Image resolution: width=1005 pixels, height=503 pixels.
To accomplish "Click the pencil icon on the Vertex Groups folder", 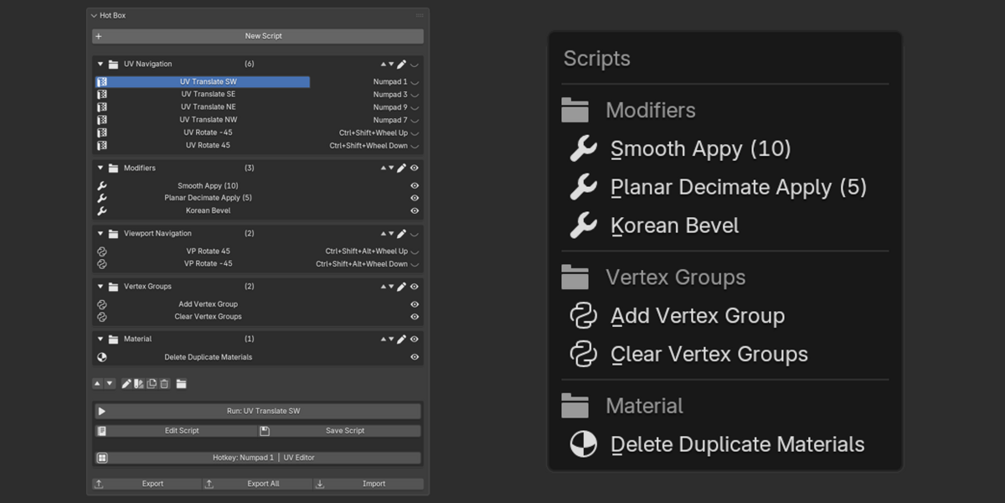I will (401, 286).
